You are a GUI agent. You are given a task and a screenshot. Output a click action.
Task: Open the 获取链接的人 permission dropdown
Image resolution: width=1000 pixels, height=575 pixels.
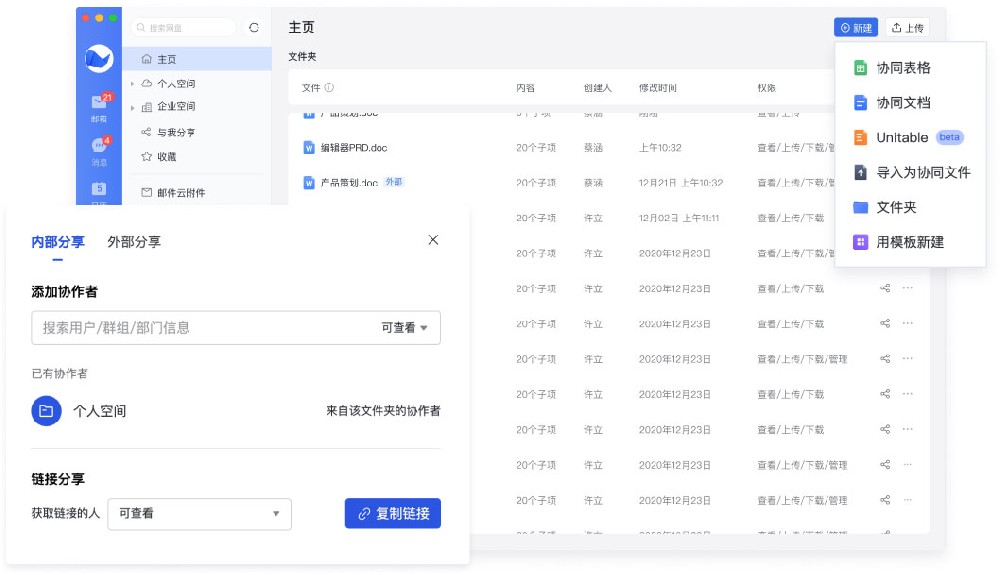point(199,514)
